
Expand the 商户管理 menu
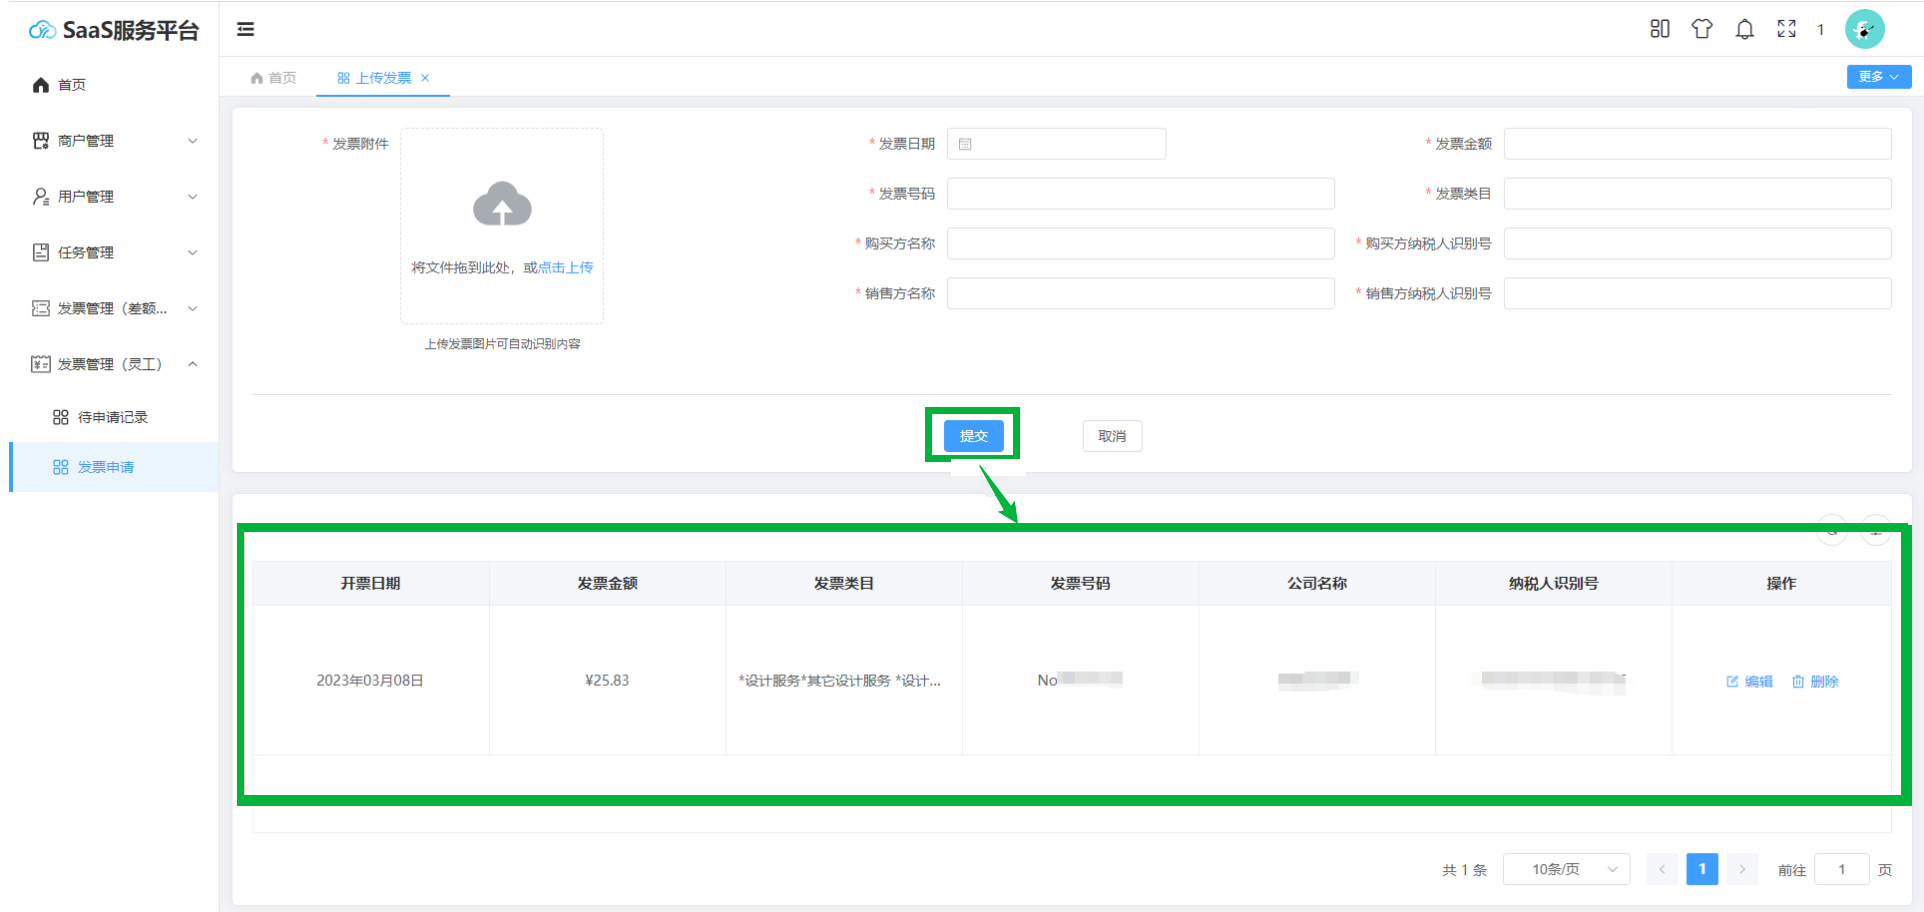click(x=115, y=141)
